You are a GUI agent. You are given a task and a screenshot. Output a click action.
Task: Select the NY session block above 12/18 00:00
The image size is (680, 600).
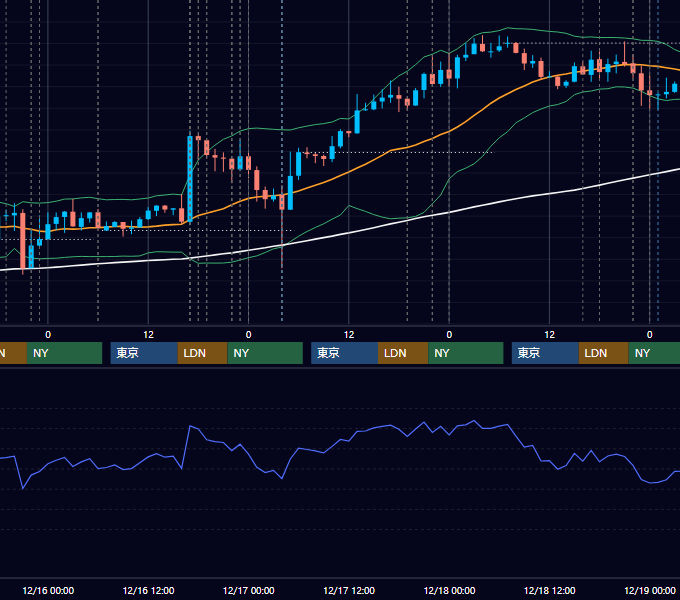click(x=466, y=353)
